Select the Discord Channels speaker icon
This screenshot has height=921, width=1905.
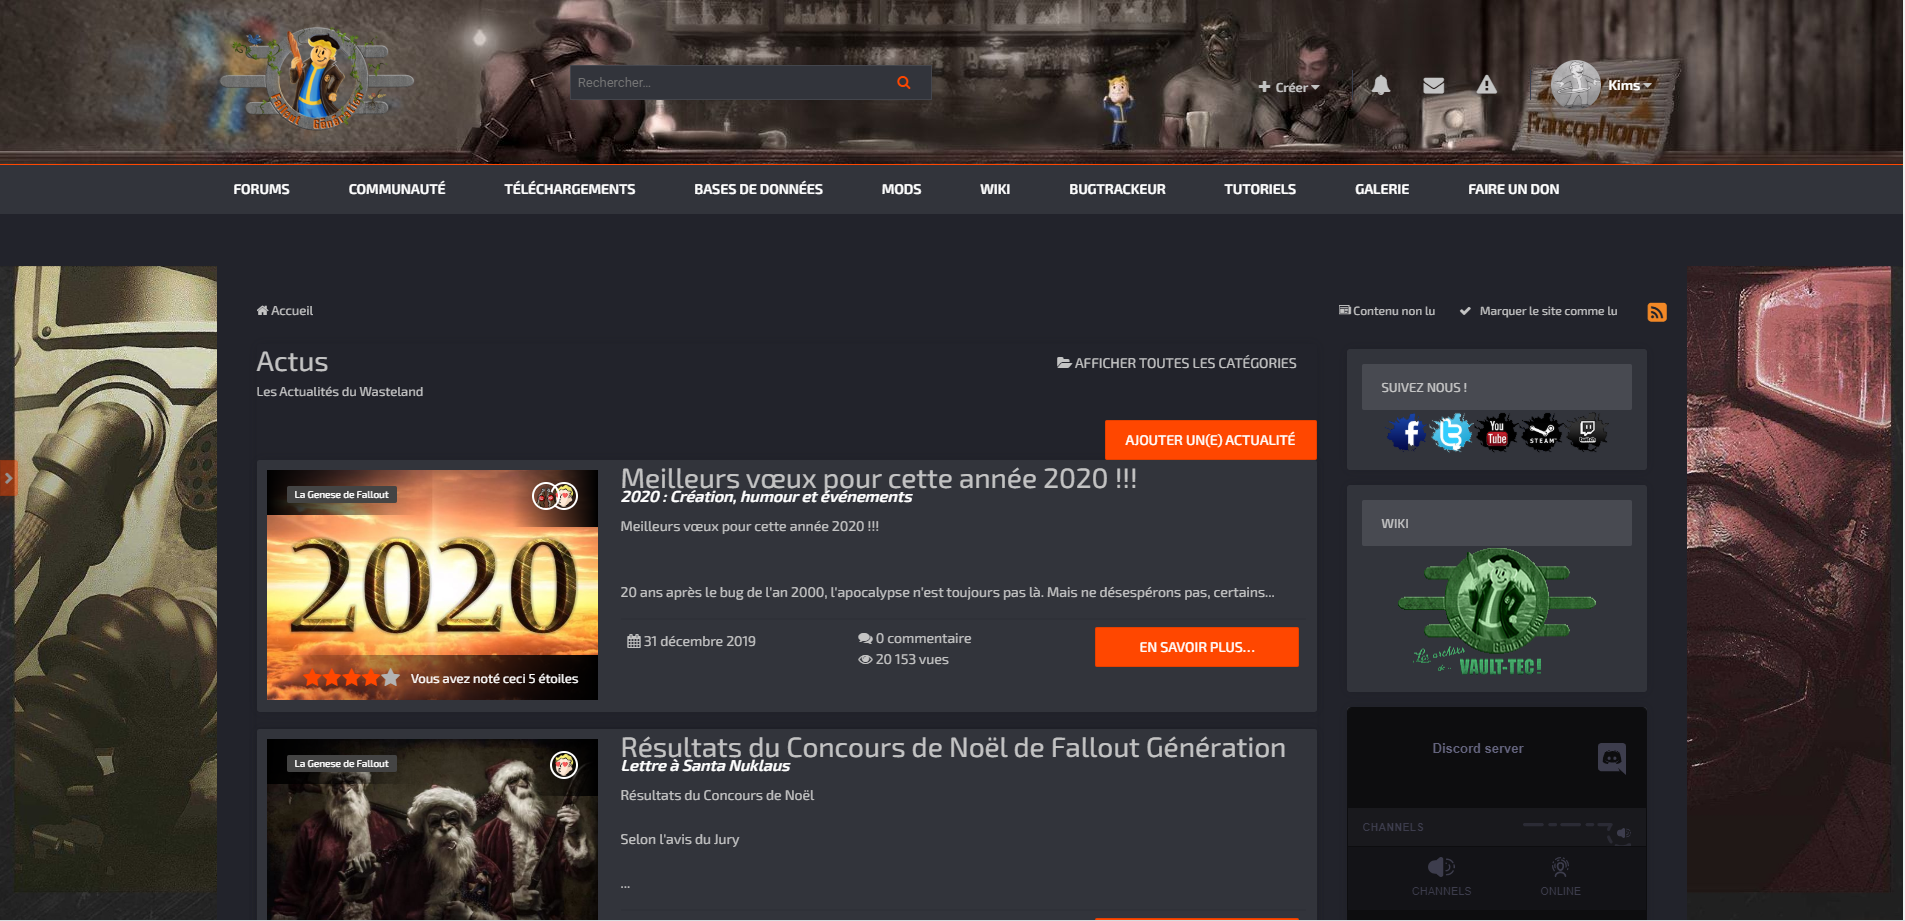(1441, 867)
